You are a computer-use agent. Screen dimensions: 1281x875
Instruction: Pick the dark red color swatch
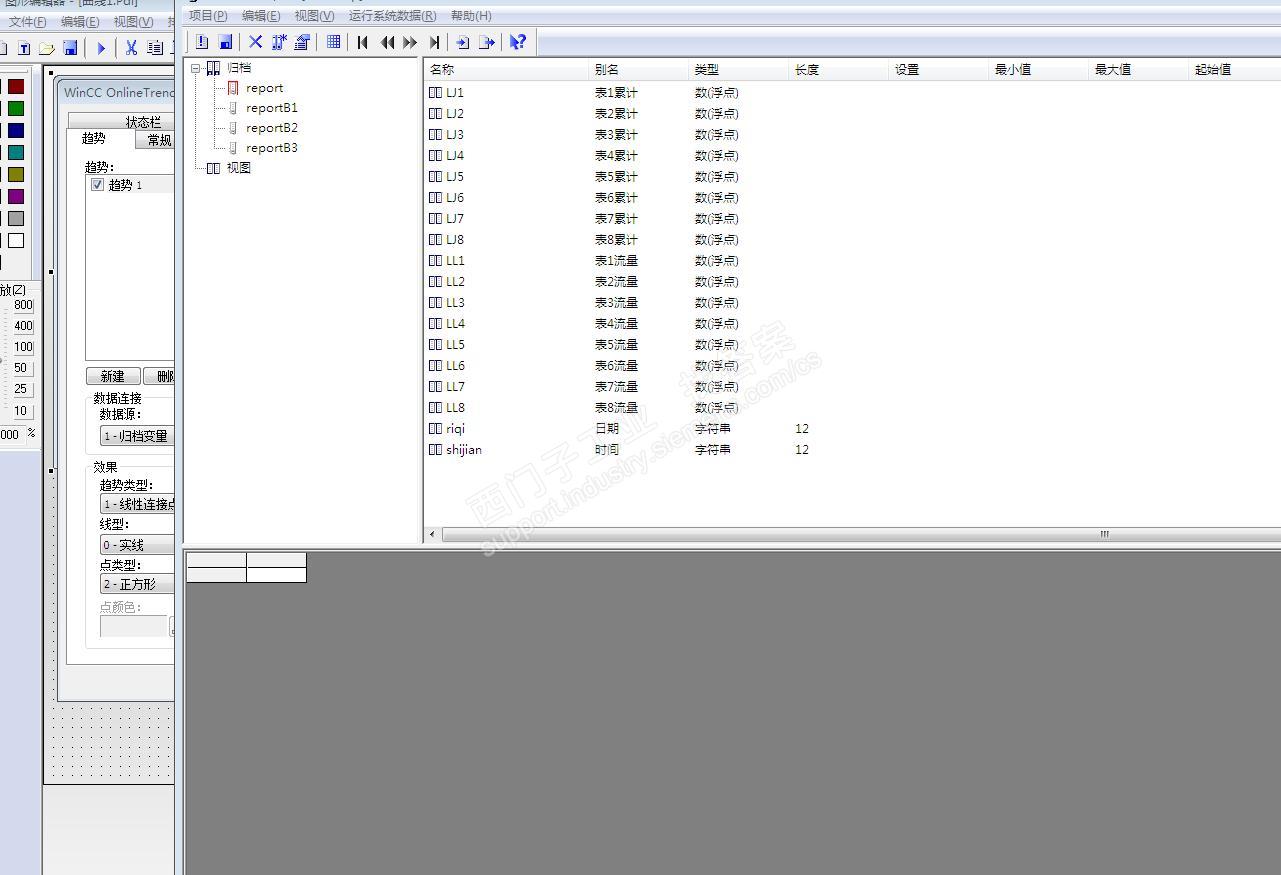pyautogui.click(x=16, y=87)
